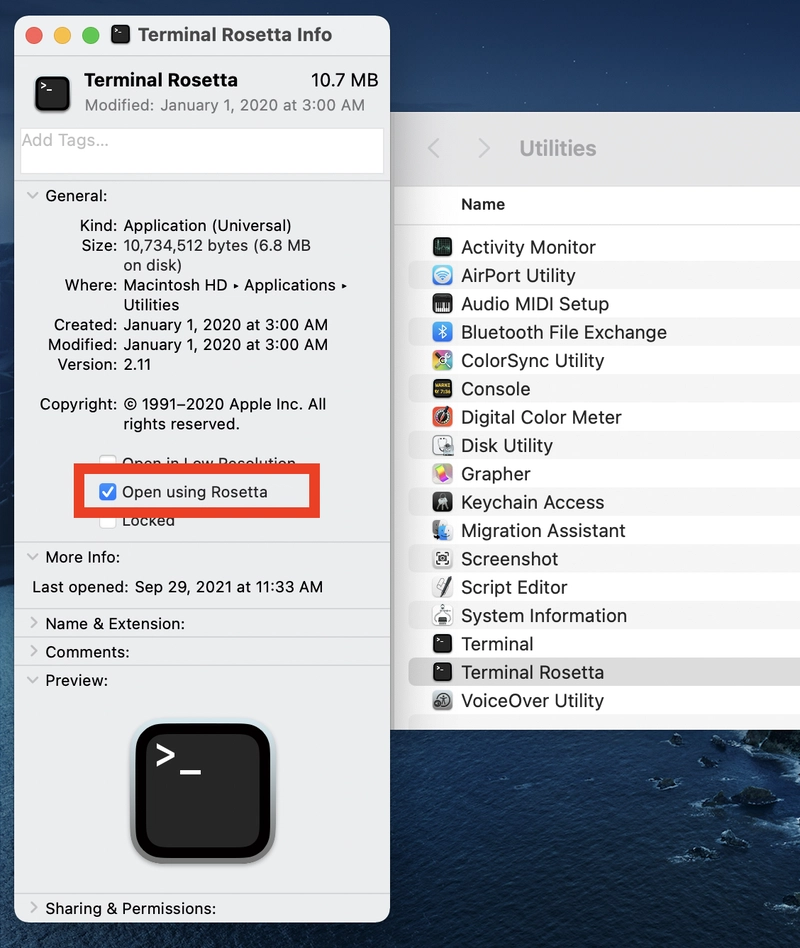Screen dimensions: 800x948
Task: Collapse the More Info section
Action: click(x=33, y=557)
